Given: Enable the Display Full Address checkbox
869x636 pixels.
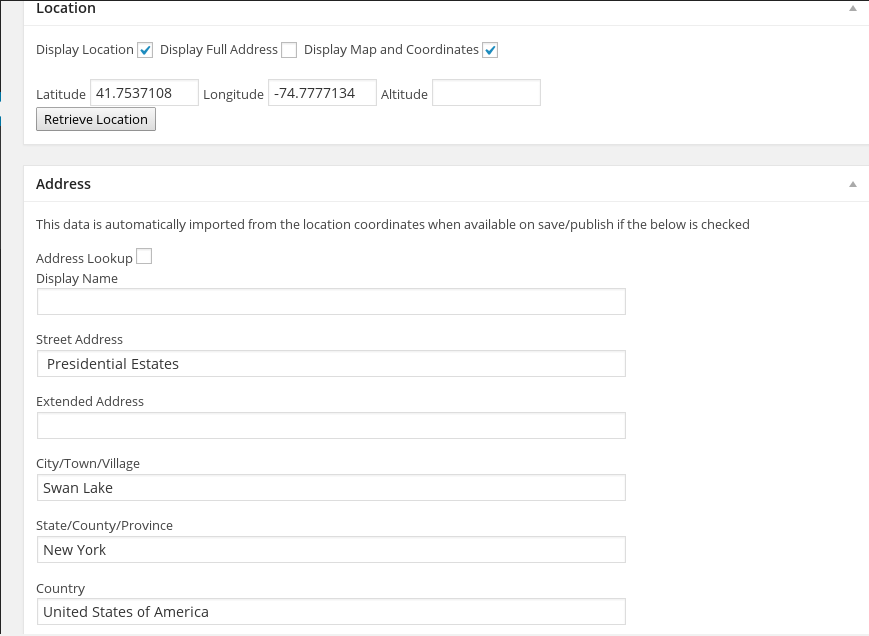Looking at the screenshot, I should [x=289, y=50].
